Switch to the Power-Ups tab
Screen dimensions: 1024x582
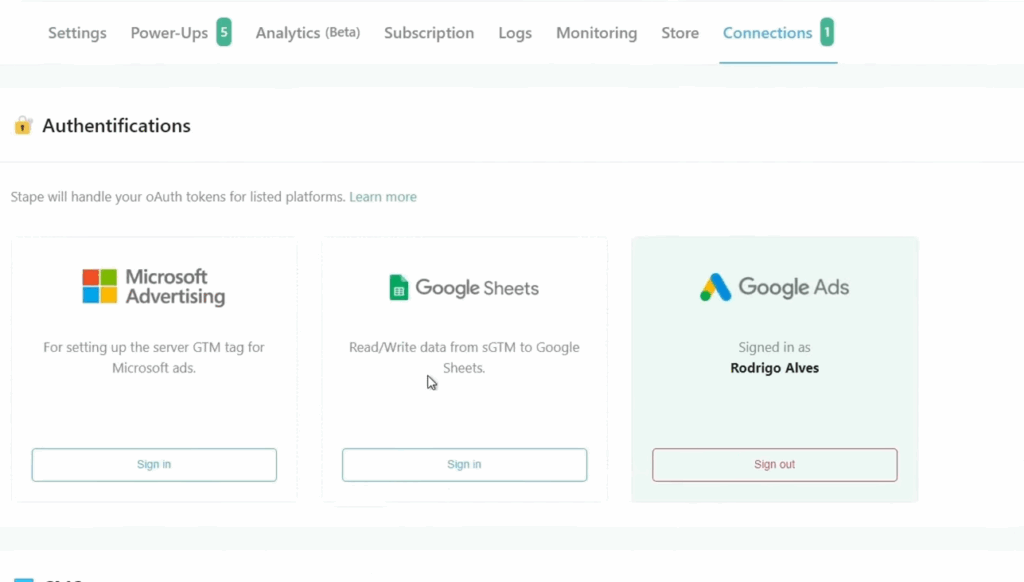coord(169,33)
